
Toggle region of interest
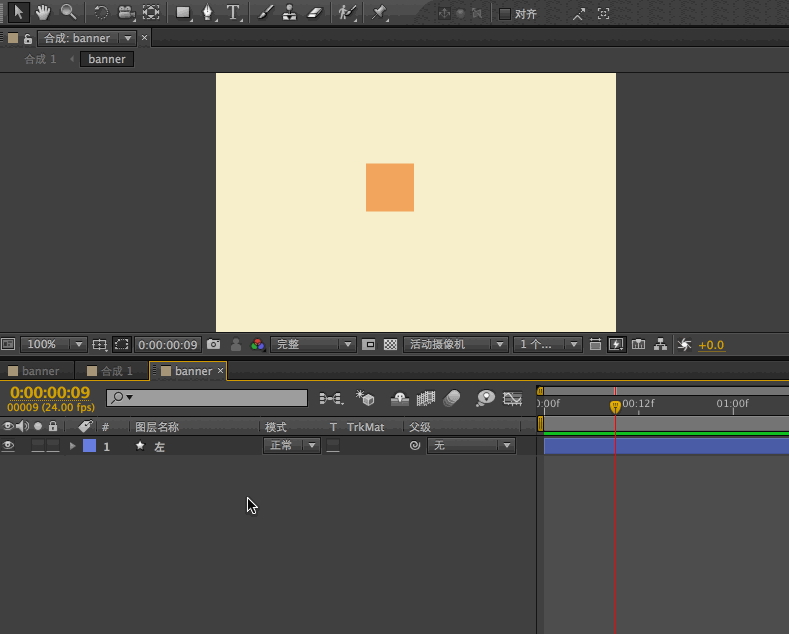[368, 345]
